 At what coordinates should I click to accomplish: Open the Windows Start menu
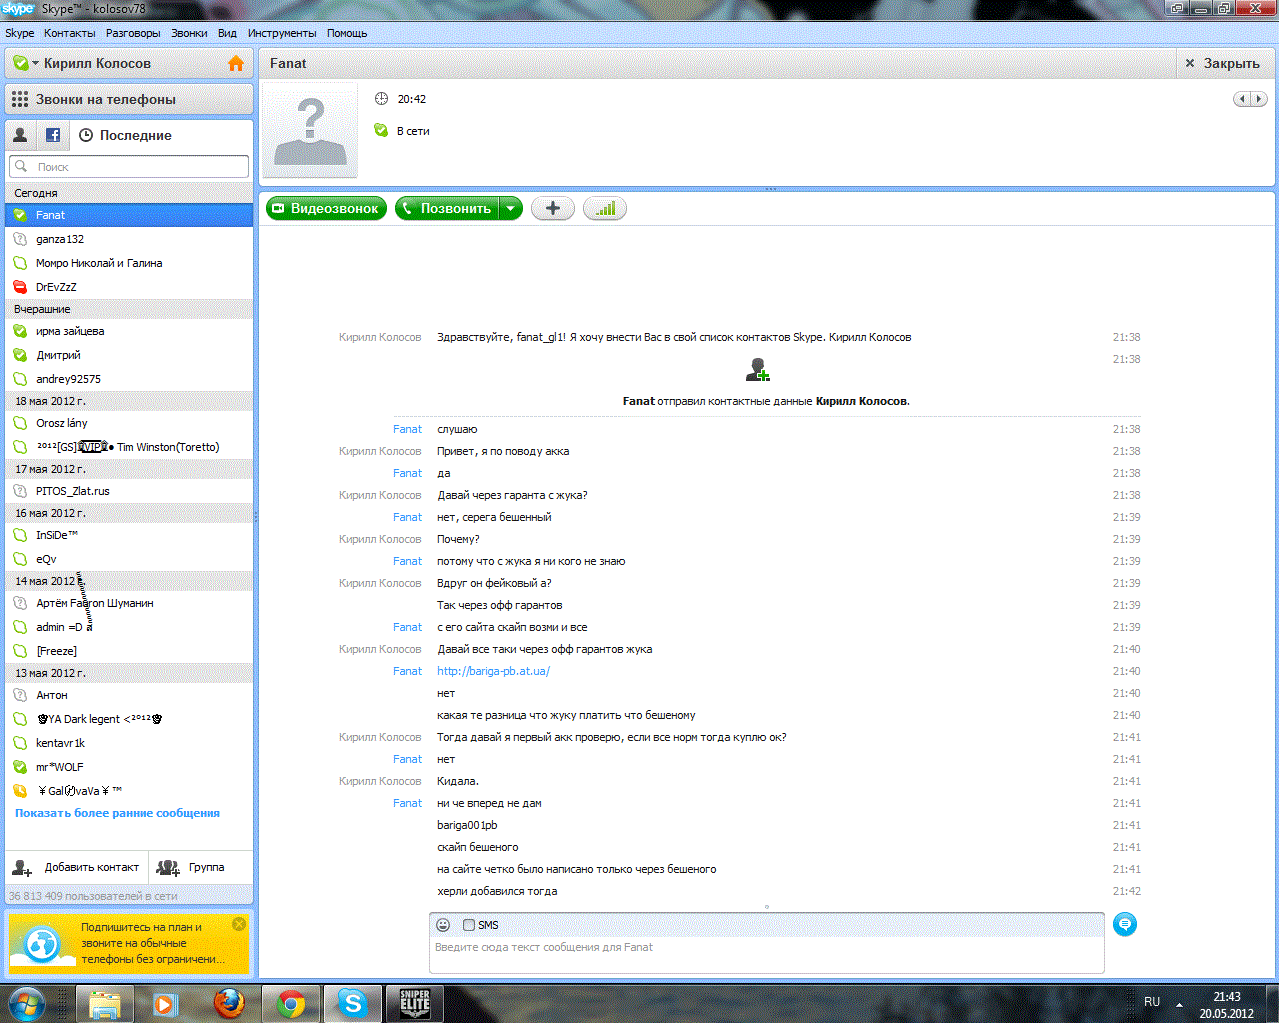pyautogui.click(x=27, y=1003)
